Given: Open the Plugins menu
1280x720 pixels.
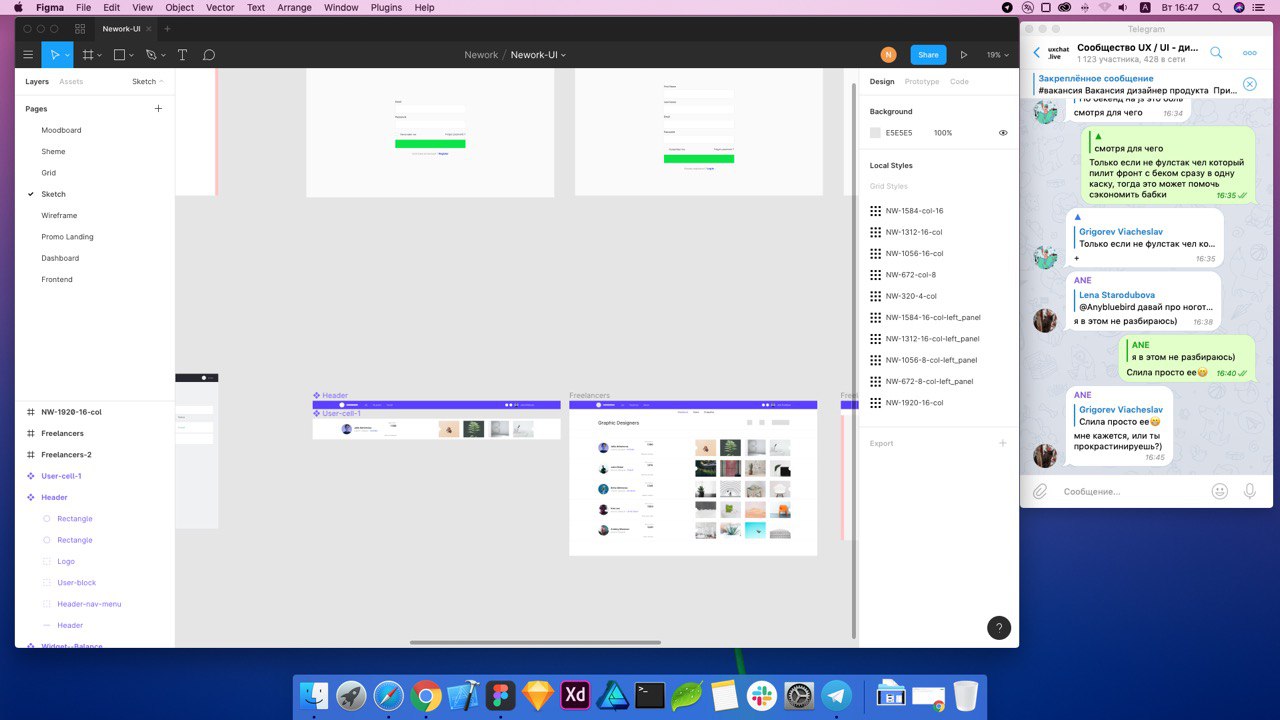Looking at the screenshot, I should pyautogui.click(x=385, y=7).
